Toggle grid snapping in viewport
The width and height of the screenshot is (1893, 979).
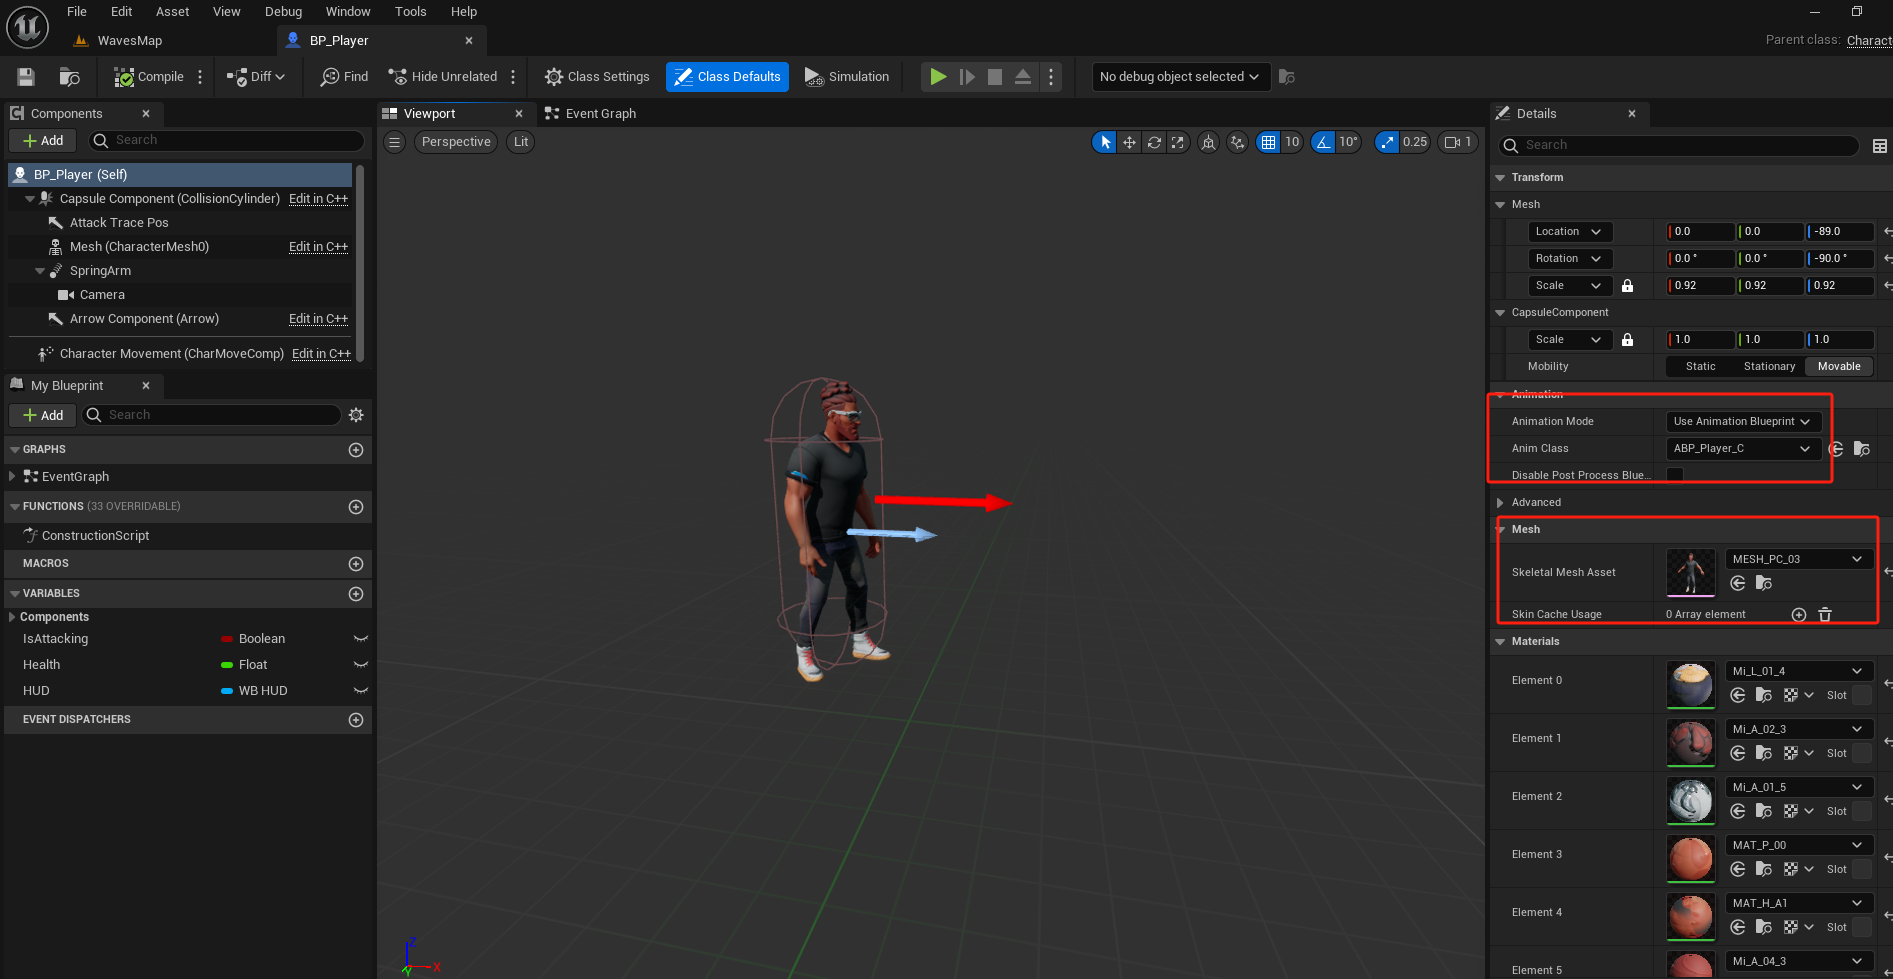click(1268, 142)
